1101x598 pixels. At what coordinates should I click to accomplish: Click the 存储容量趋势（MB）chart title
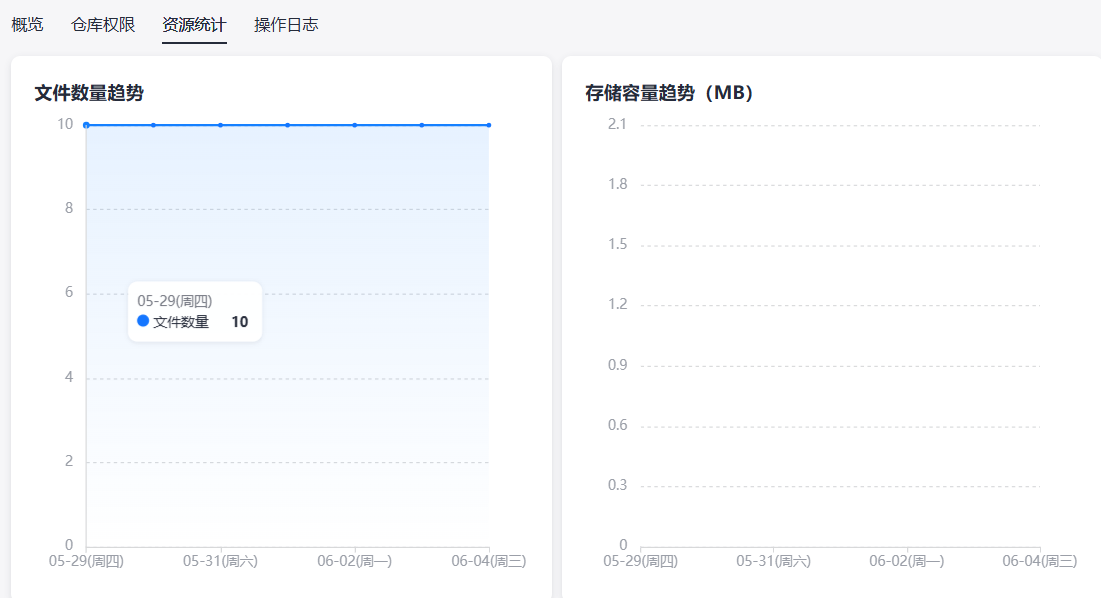coord(669,93)
